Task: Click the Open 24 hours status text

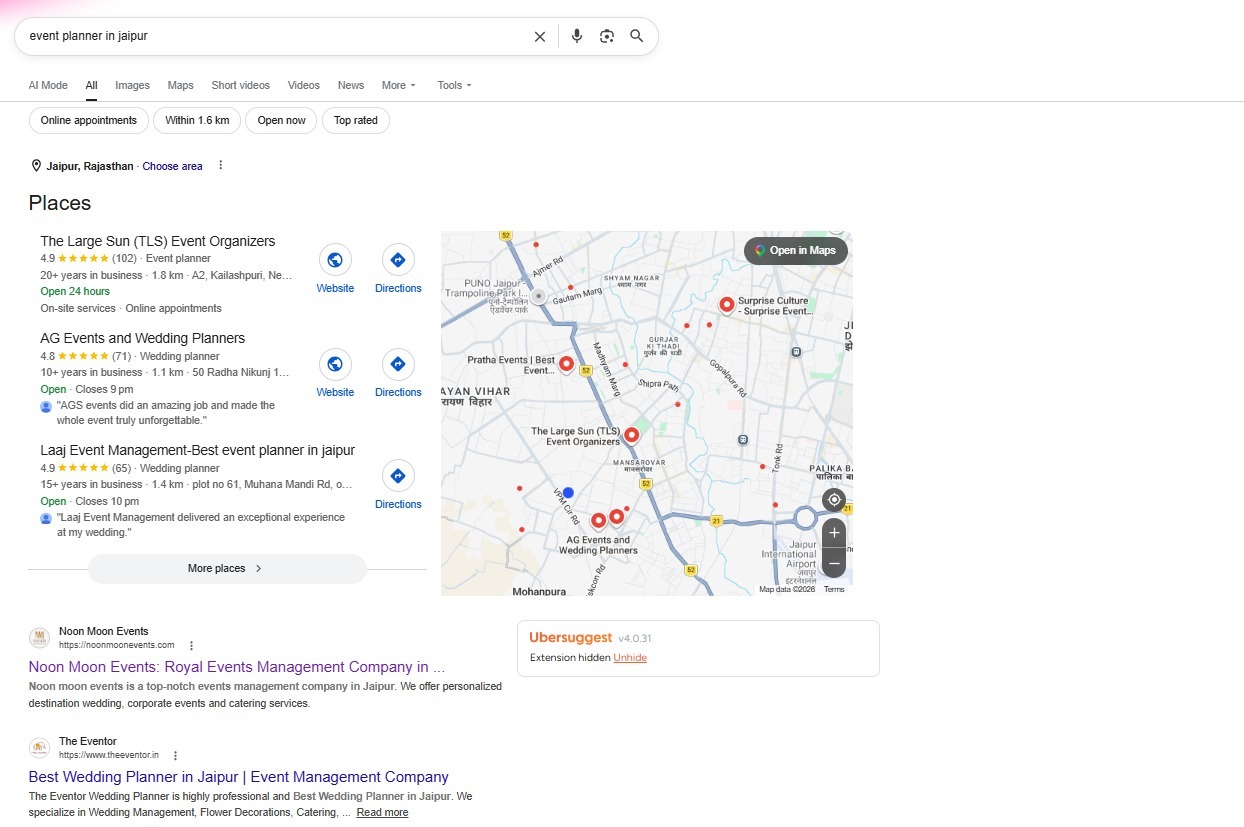Action: point(75,291)
